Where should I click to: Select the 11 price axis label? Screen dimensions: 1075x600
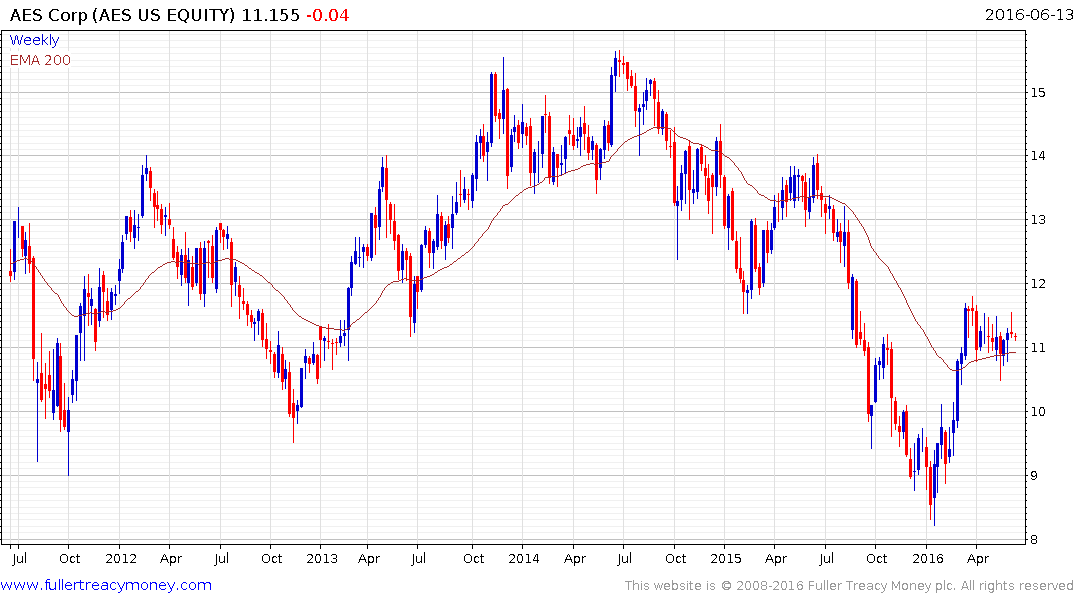[1038, 348]
